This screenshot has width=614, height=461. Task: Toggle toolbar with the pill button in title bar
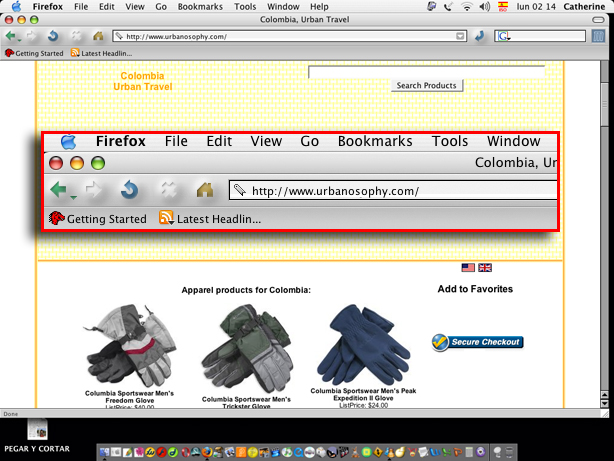[x=598, y=20]
